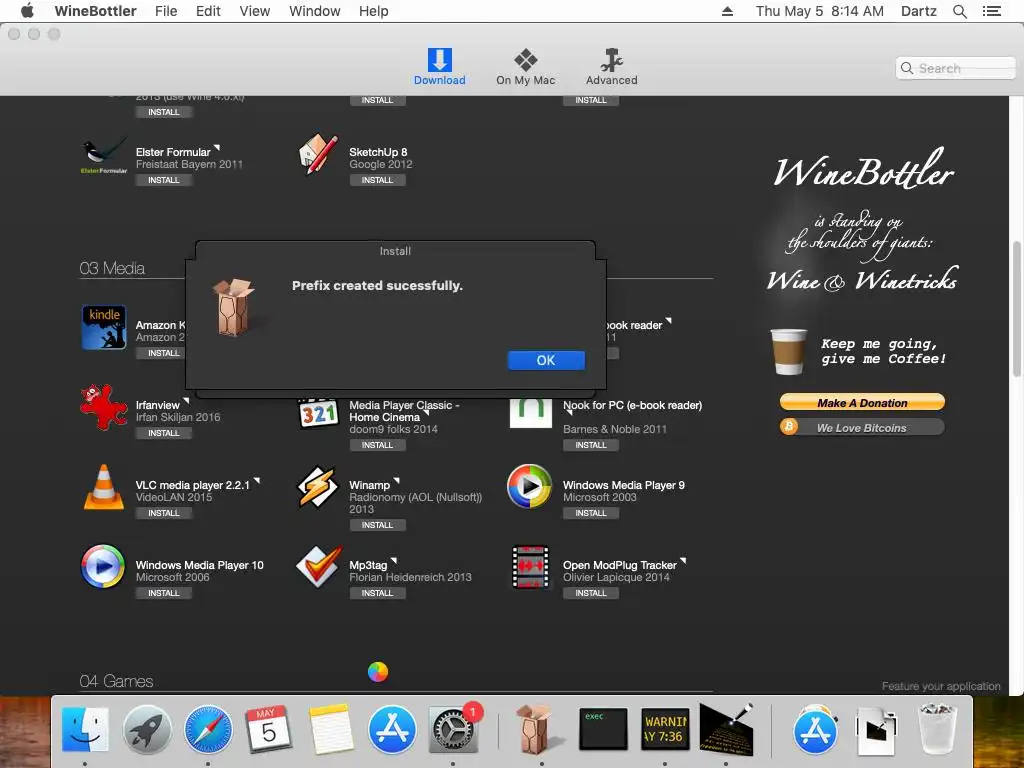Screen dimensions: 1024x768
Task: Open Console warning icon in Dock
Action: click(665, 729)
